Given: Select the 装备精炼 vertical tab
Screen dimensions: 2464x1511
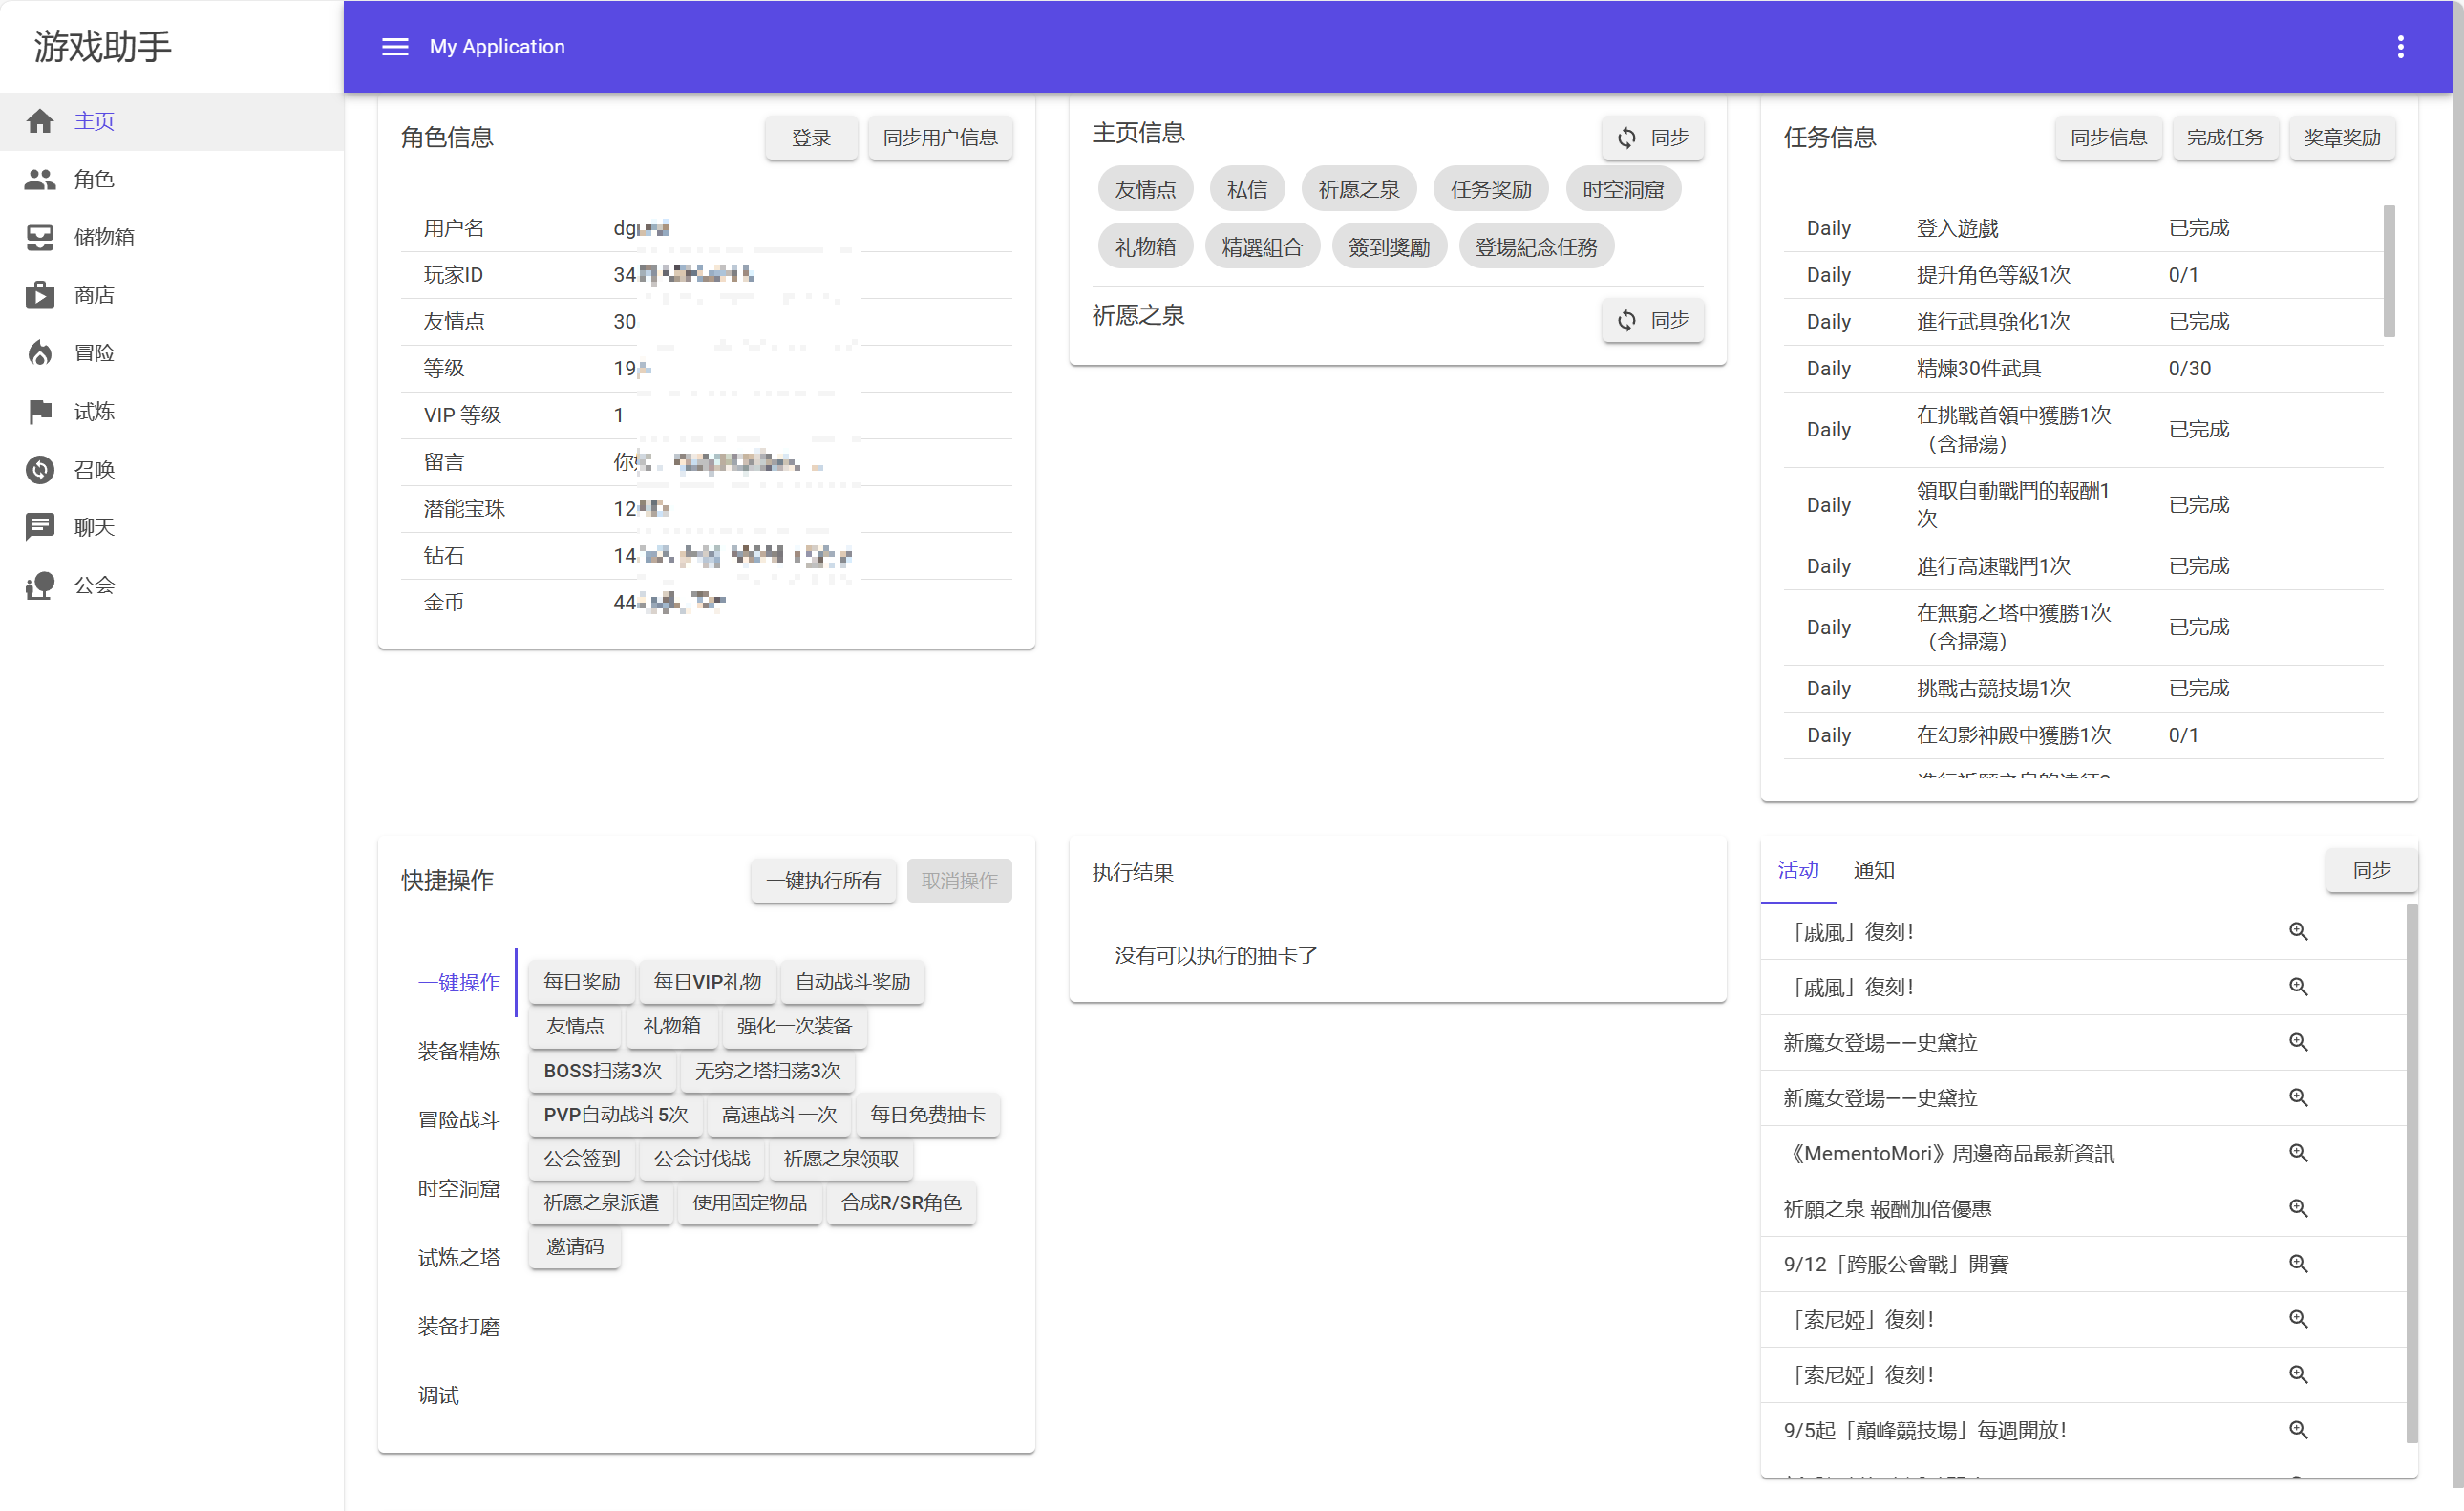Looking at the screenshot, I should coord(458,1051).
